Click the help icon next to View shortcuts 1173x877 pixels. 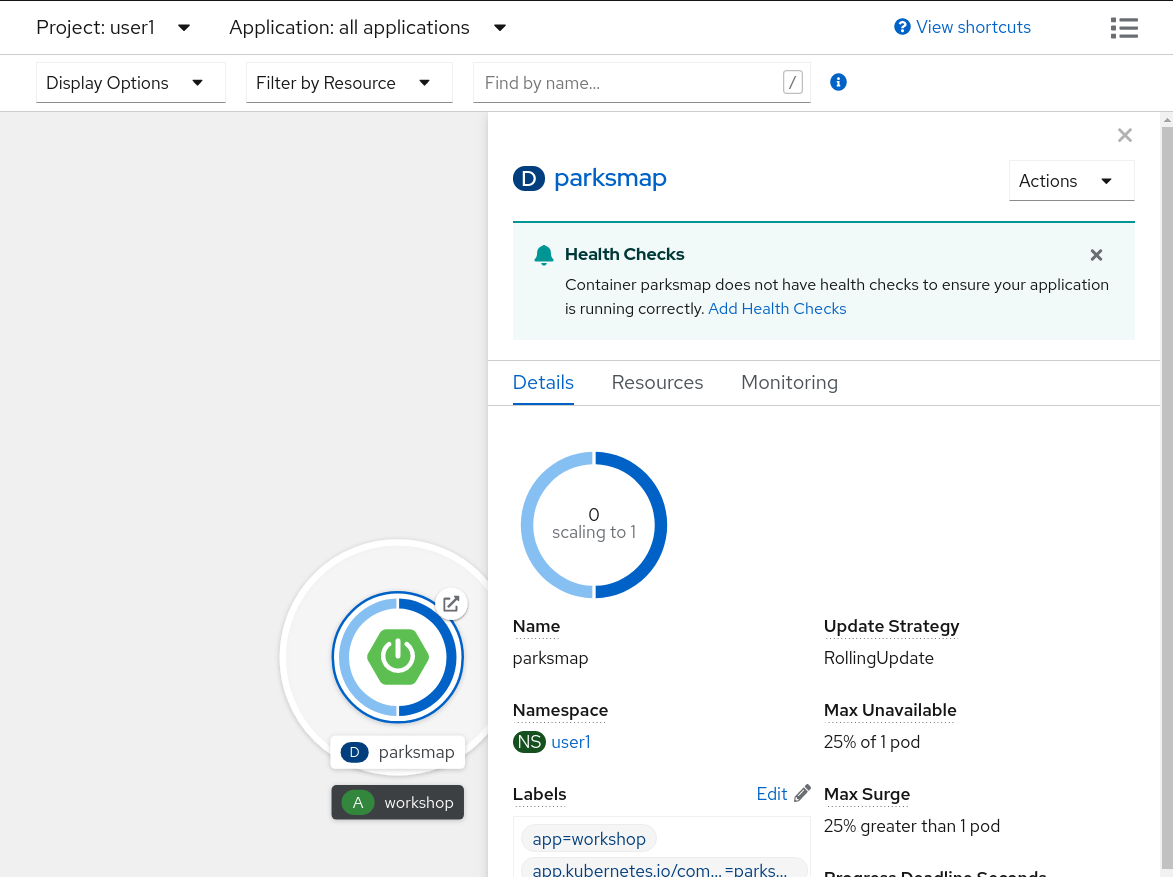click(x=902, y=27)
